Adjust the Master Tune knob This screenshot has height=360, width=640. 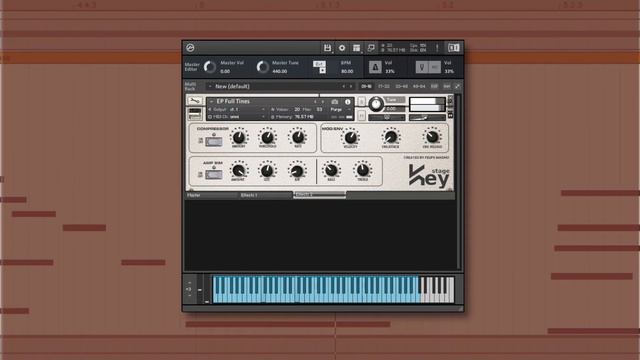[x=262, y=67]
